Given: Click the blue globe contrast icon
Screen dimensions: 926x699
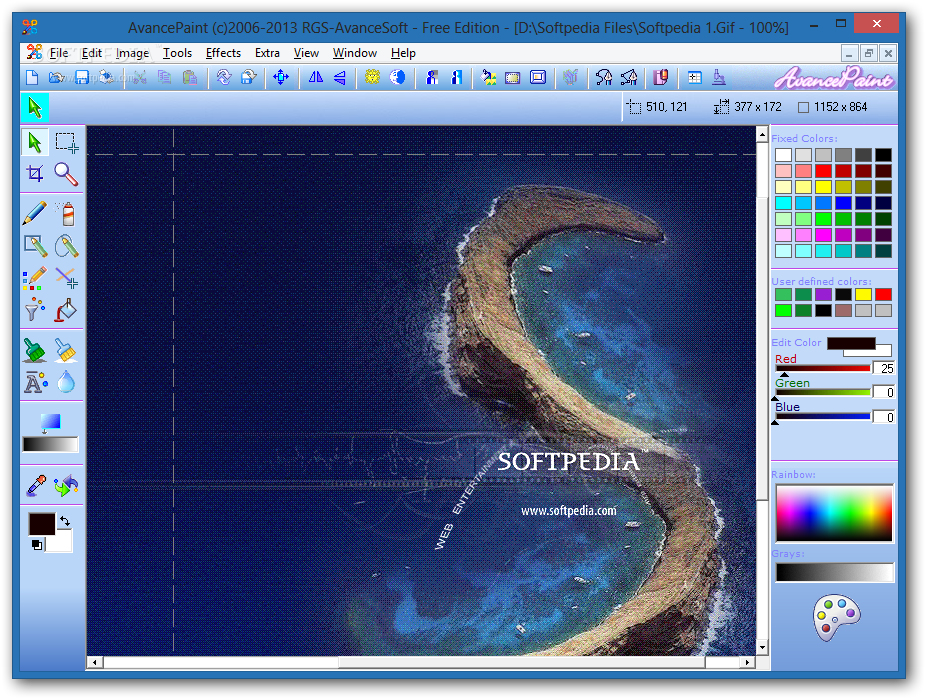Looking at the screenshot, I should (397, 77).
